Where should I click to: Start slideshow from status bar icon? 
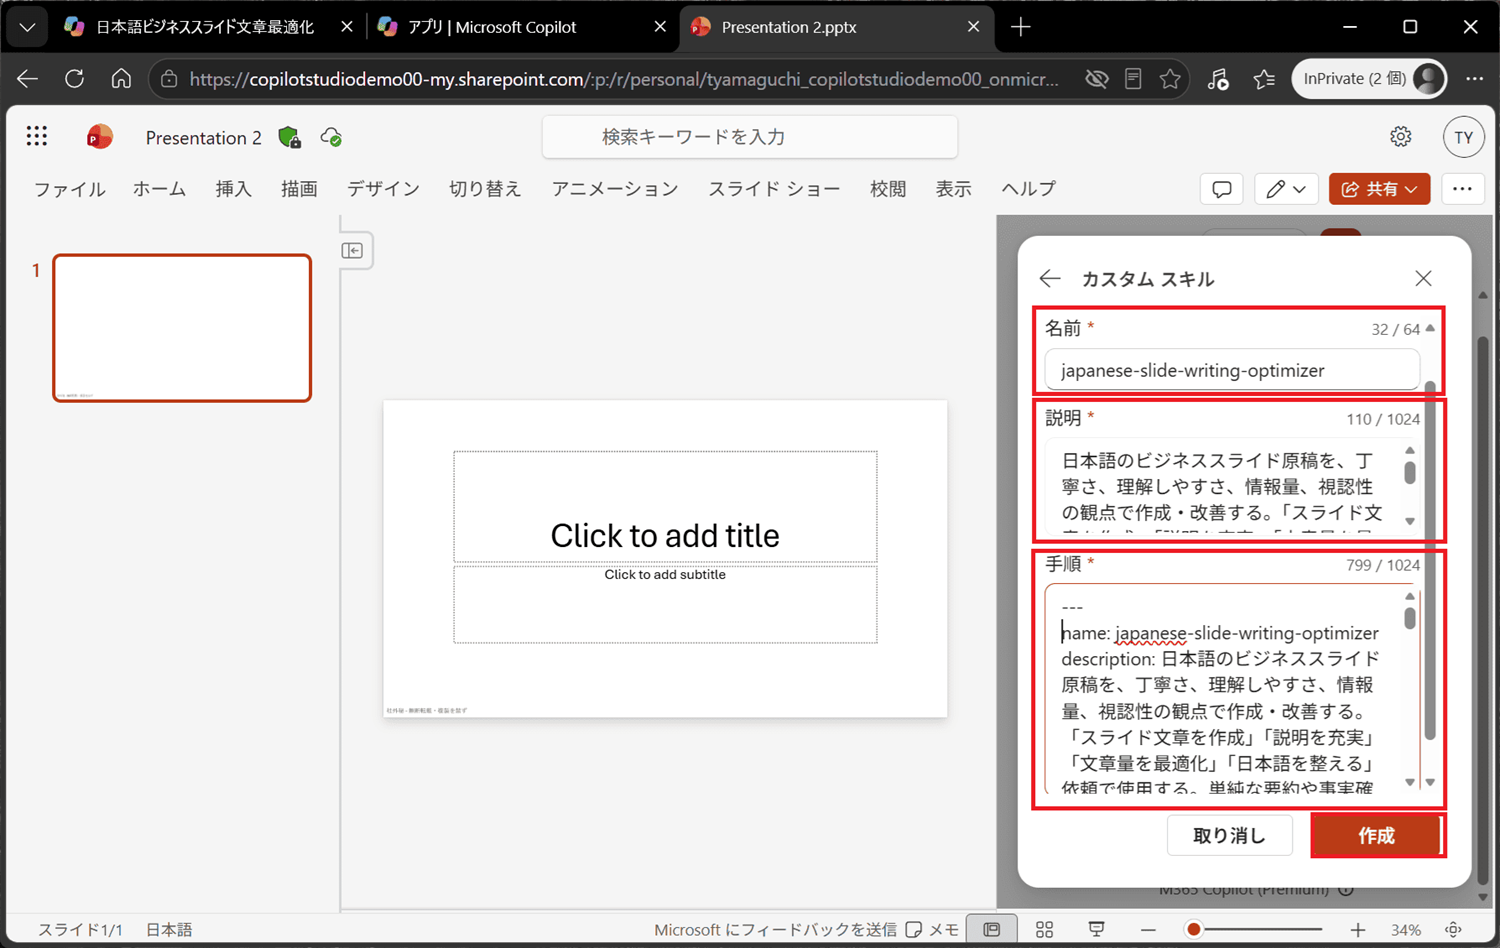point(1096,930)
